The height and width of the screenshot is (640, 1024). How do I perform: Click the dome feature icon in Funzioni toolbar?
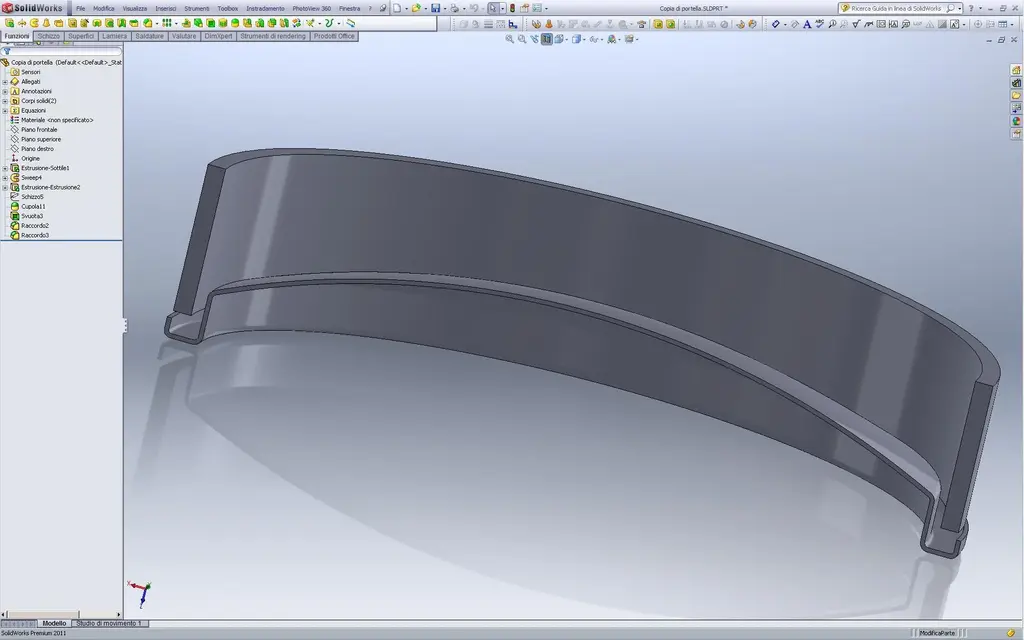tap(235, 23)
